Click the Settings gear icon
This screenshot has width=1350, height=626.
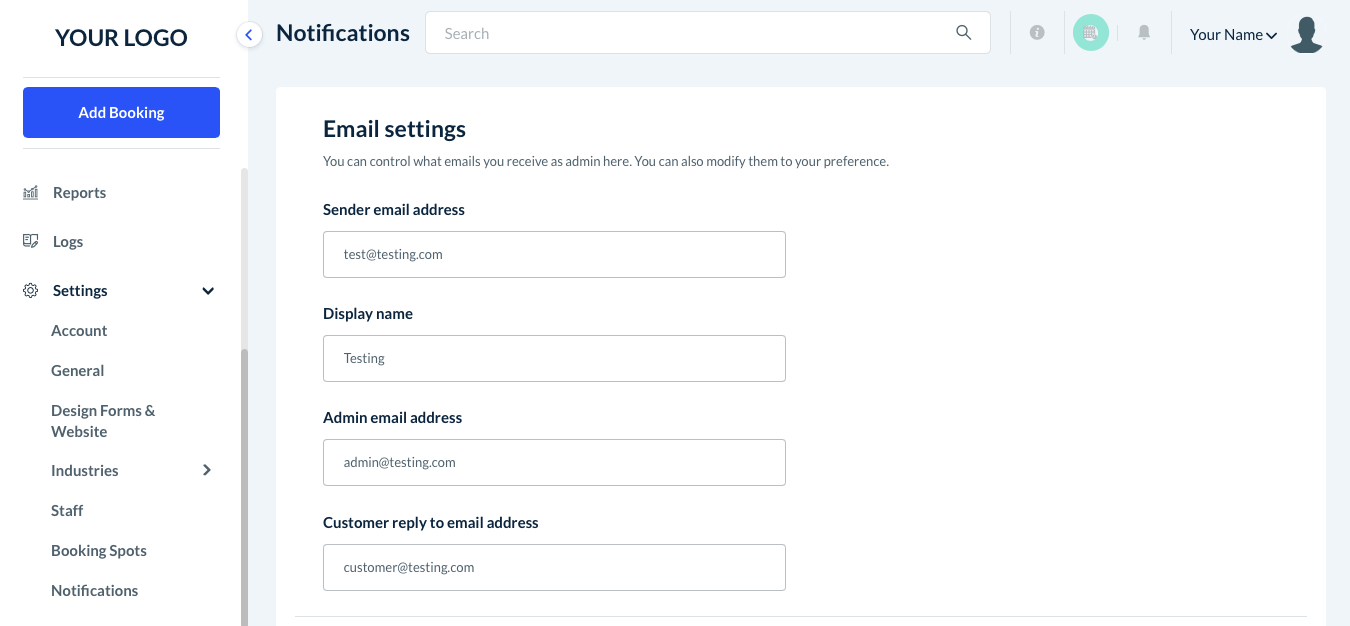(31, 290)
